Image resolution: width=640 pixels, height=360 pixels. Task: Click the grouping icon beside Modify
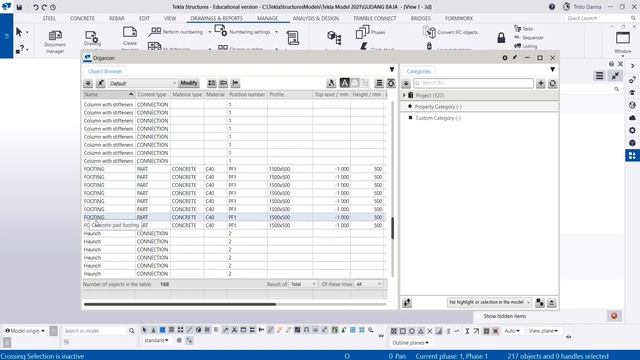click(x=211, y=83)
